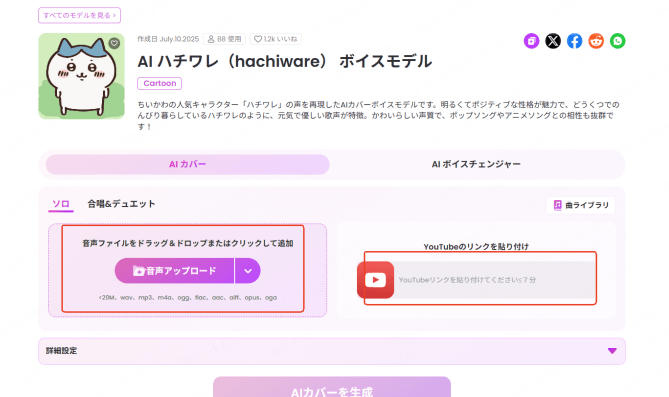669x397 pixels.
Task: Switch to the AI カバー tab
Action: coord(187,164)
